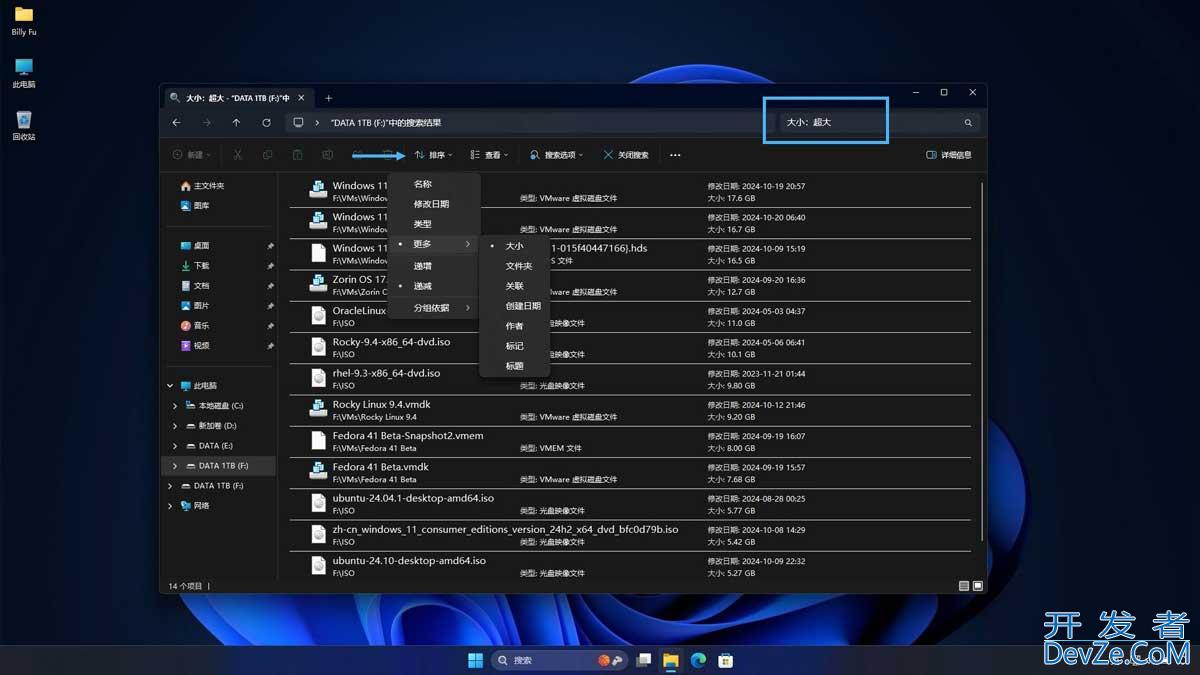
Task: Choose 关联 in the 更多 submenu
Action: (515, 286)
